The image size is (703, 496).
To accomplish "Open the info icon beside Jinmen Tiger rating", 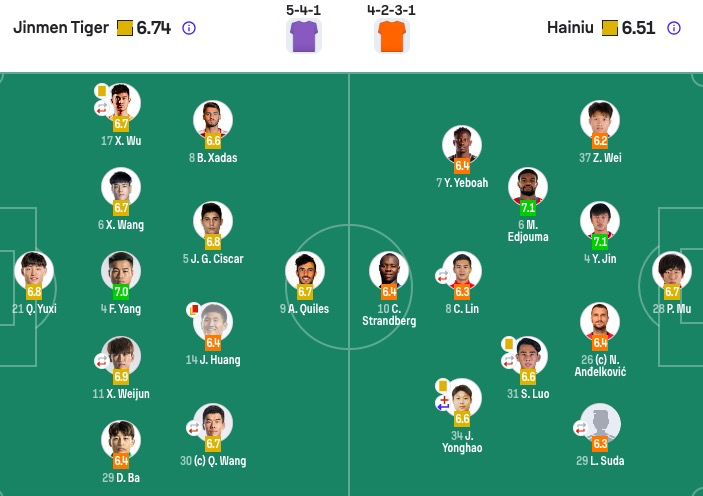I will [x=189, y=28].
